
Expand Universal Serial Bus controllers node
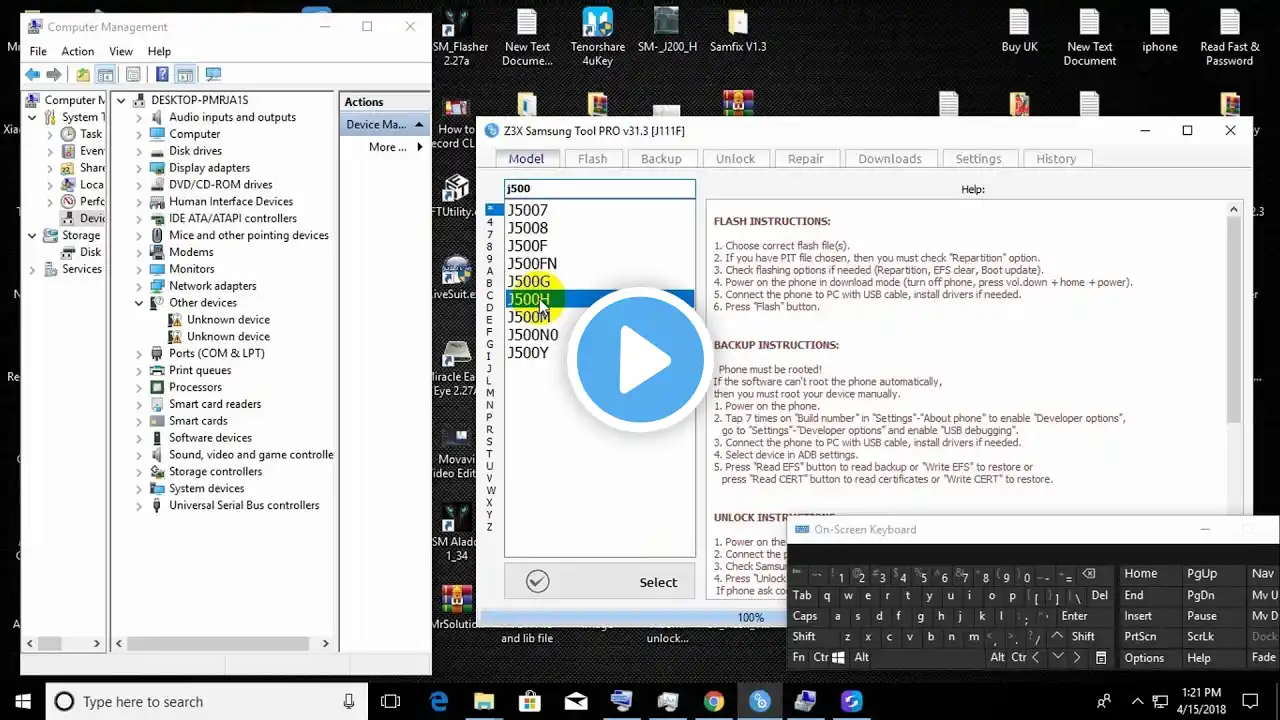[140, 506]
